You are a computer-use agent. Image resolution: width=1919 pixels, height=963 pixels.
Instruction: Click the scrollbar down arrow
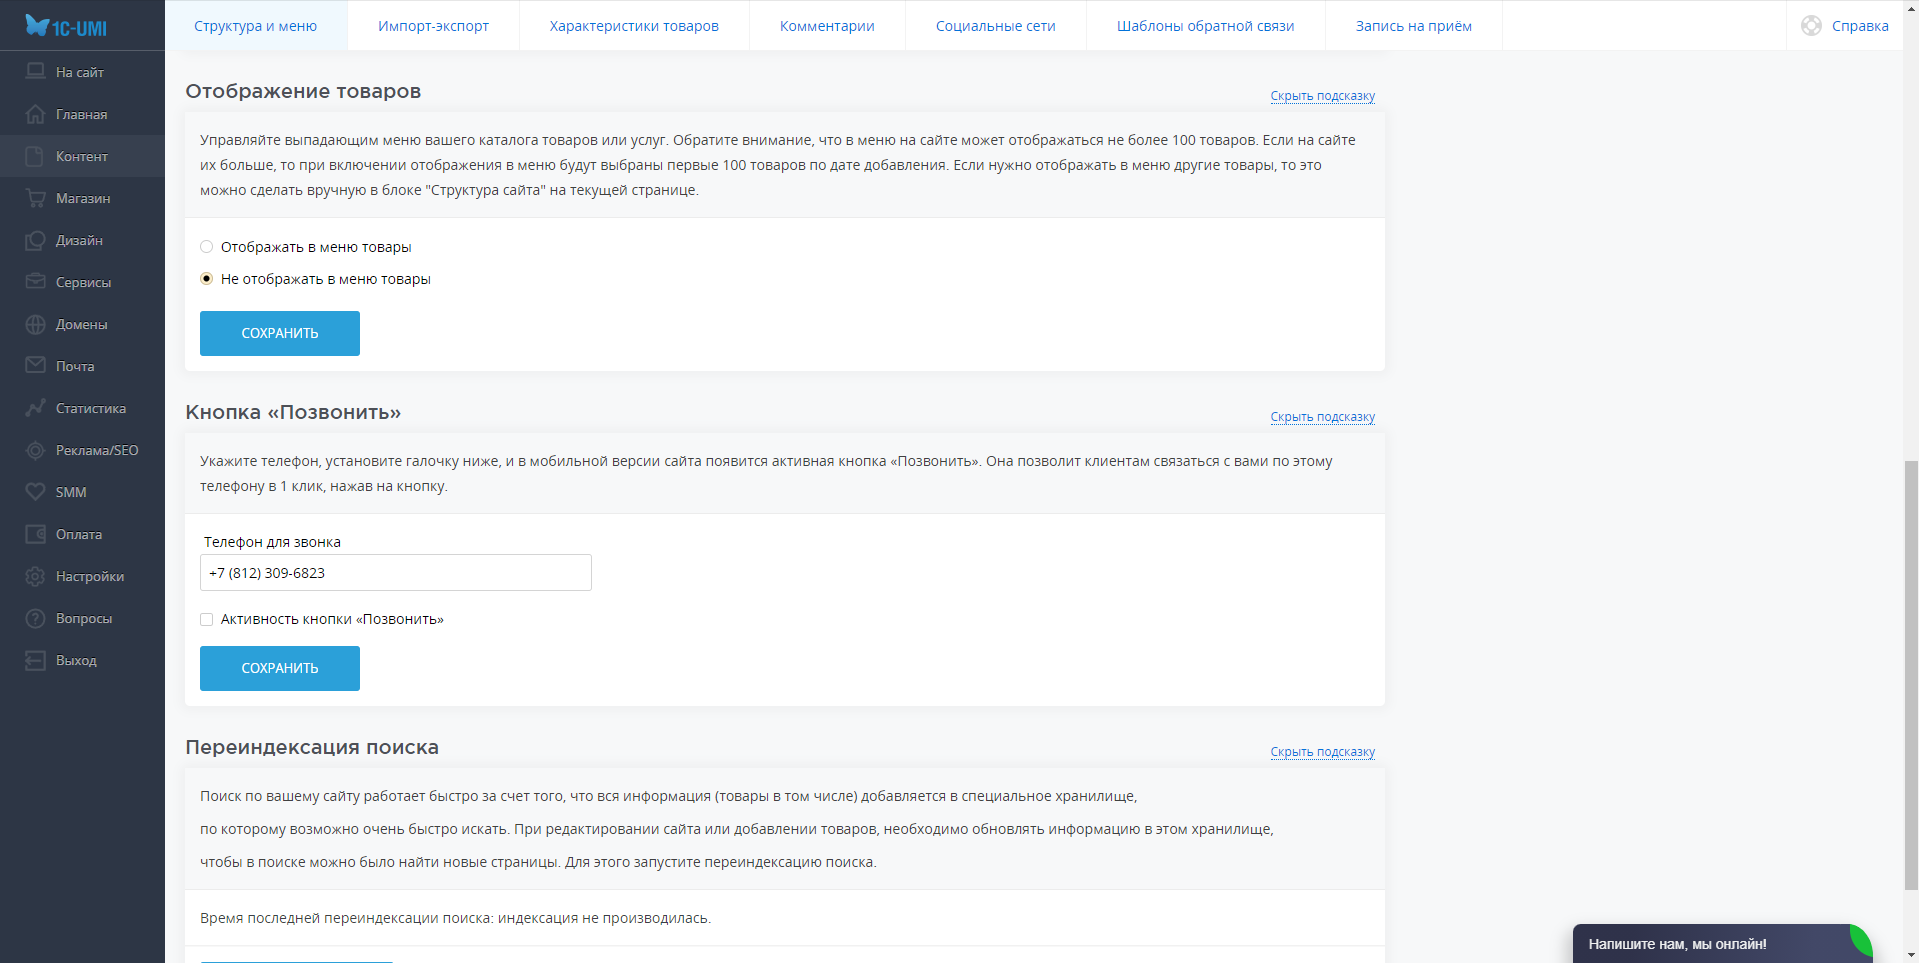tap(1911, 955)
